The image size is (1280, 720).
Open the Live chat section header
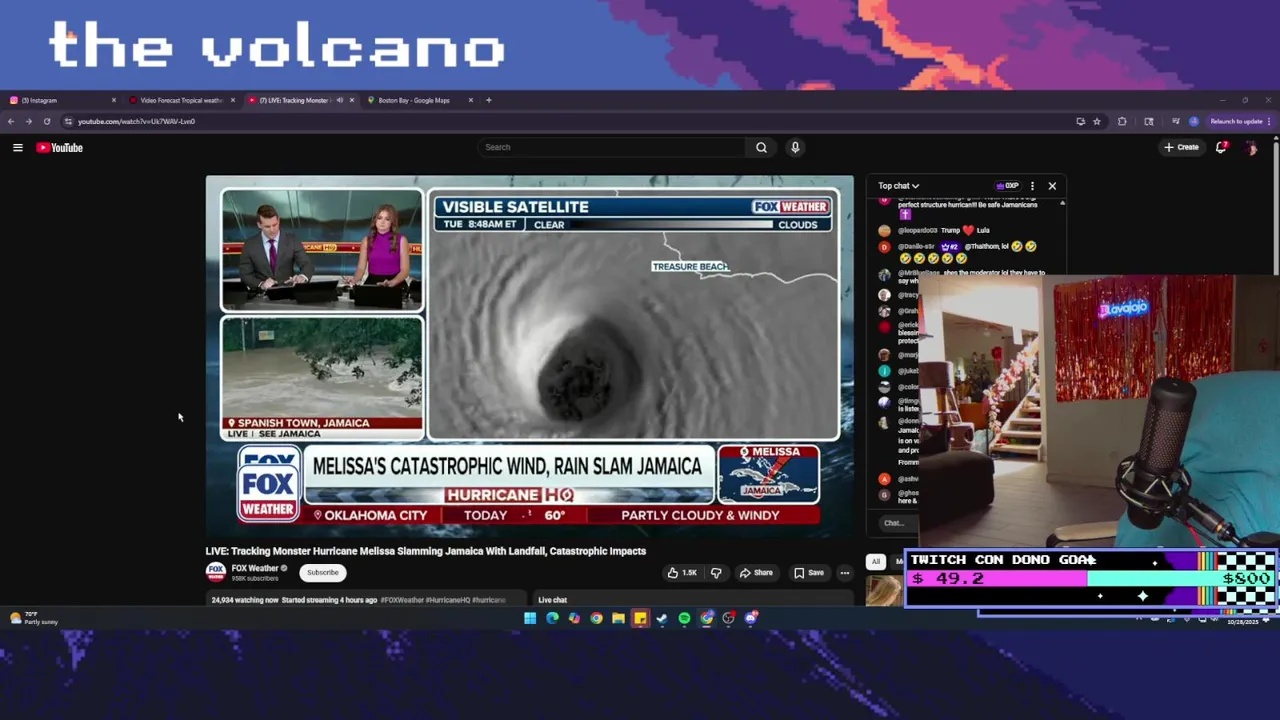tap(552, 600)
